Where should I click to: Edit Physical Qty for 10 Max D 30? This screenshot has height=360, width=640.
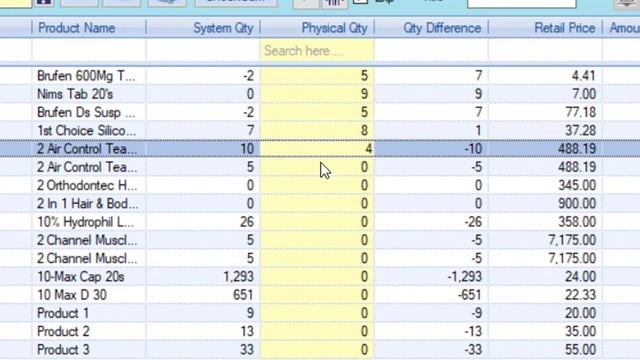[317, 295]
